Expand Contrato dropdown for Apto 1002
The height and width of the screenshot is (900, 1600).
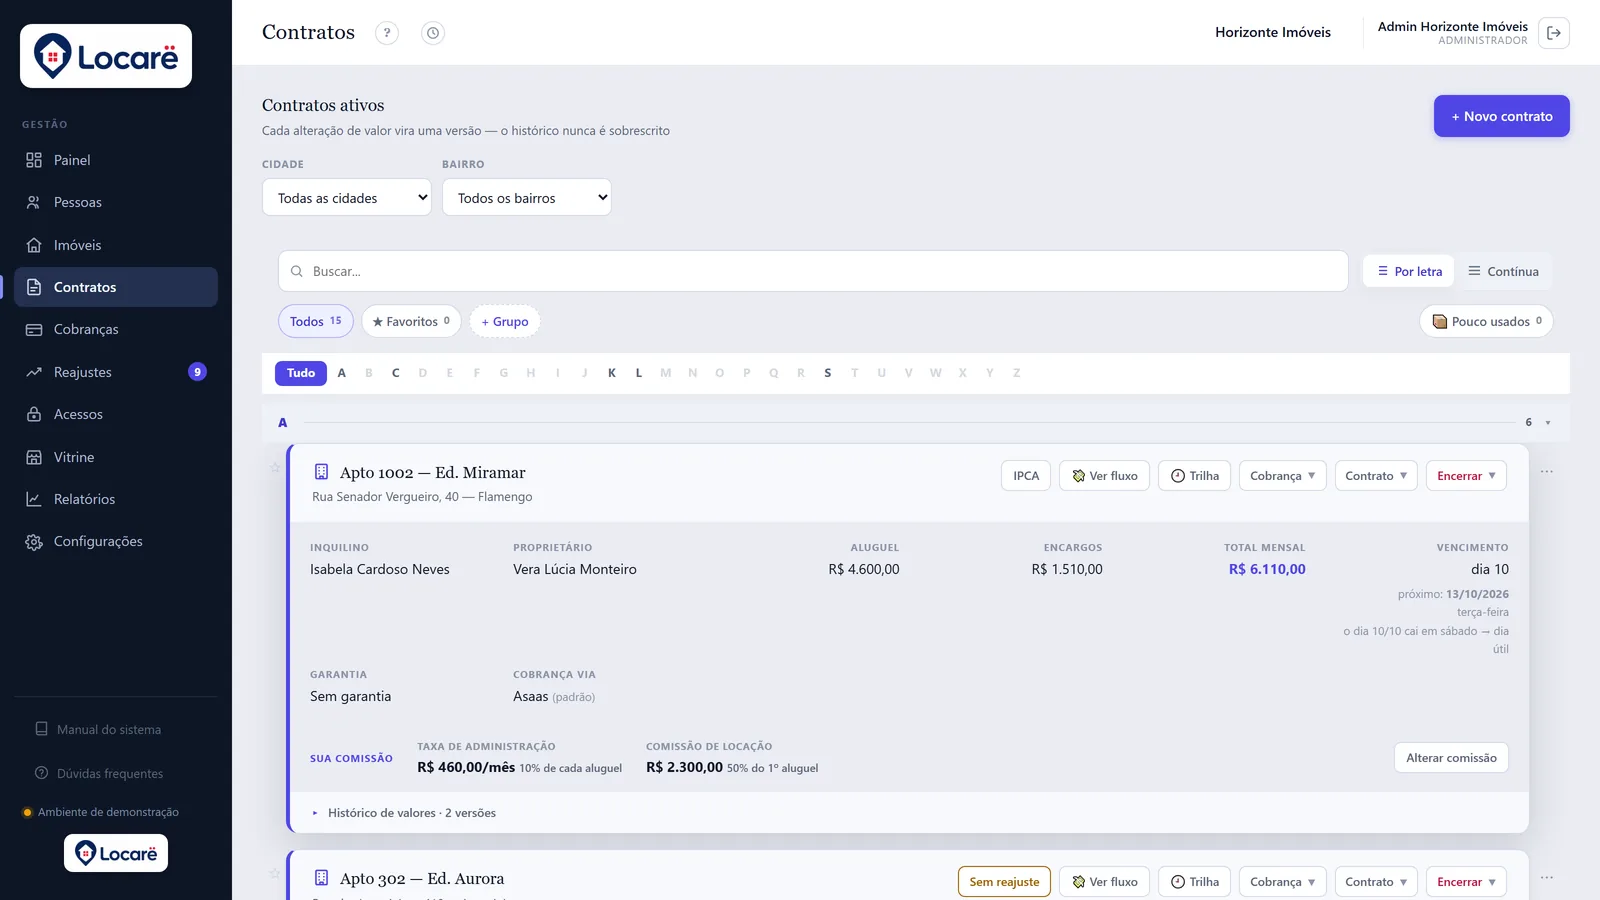1376,476
